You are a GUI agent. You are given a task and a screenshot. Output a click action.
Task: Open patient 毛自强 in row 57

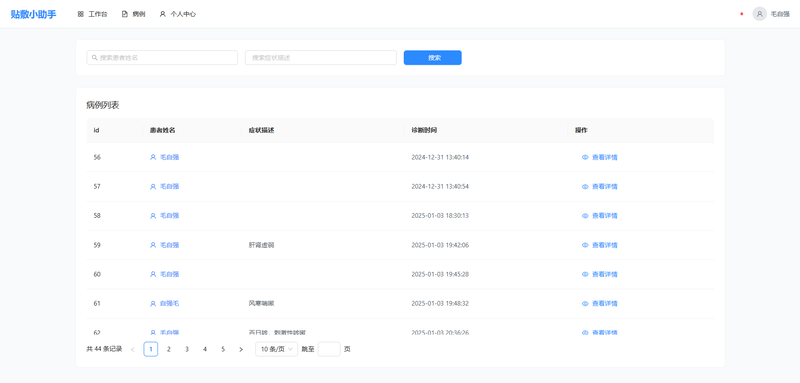169,187
